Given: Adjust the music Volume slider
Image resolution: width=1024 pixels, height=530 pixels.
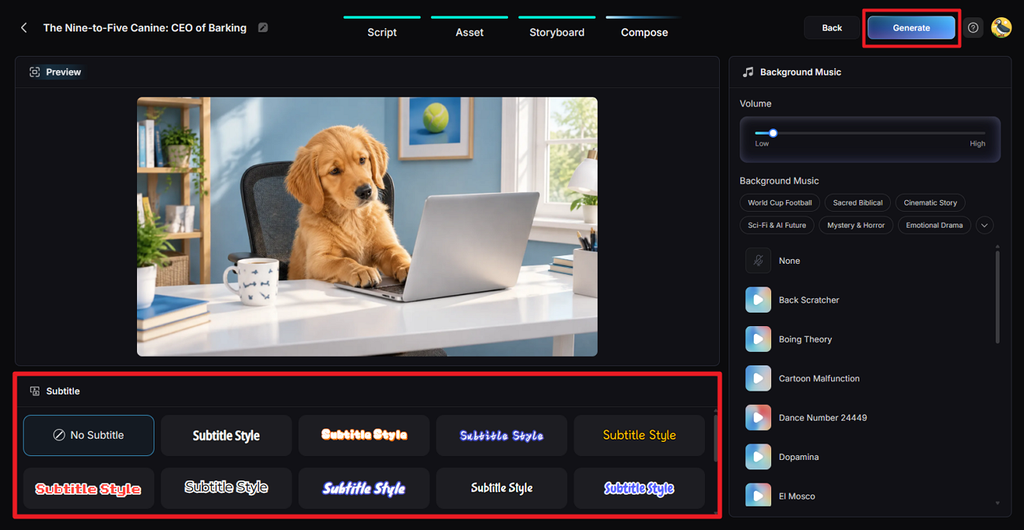Looking at the screenshot, I should [x=870, y=133].
